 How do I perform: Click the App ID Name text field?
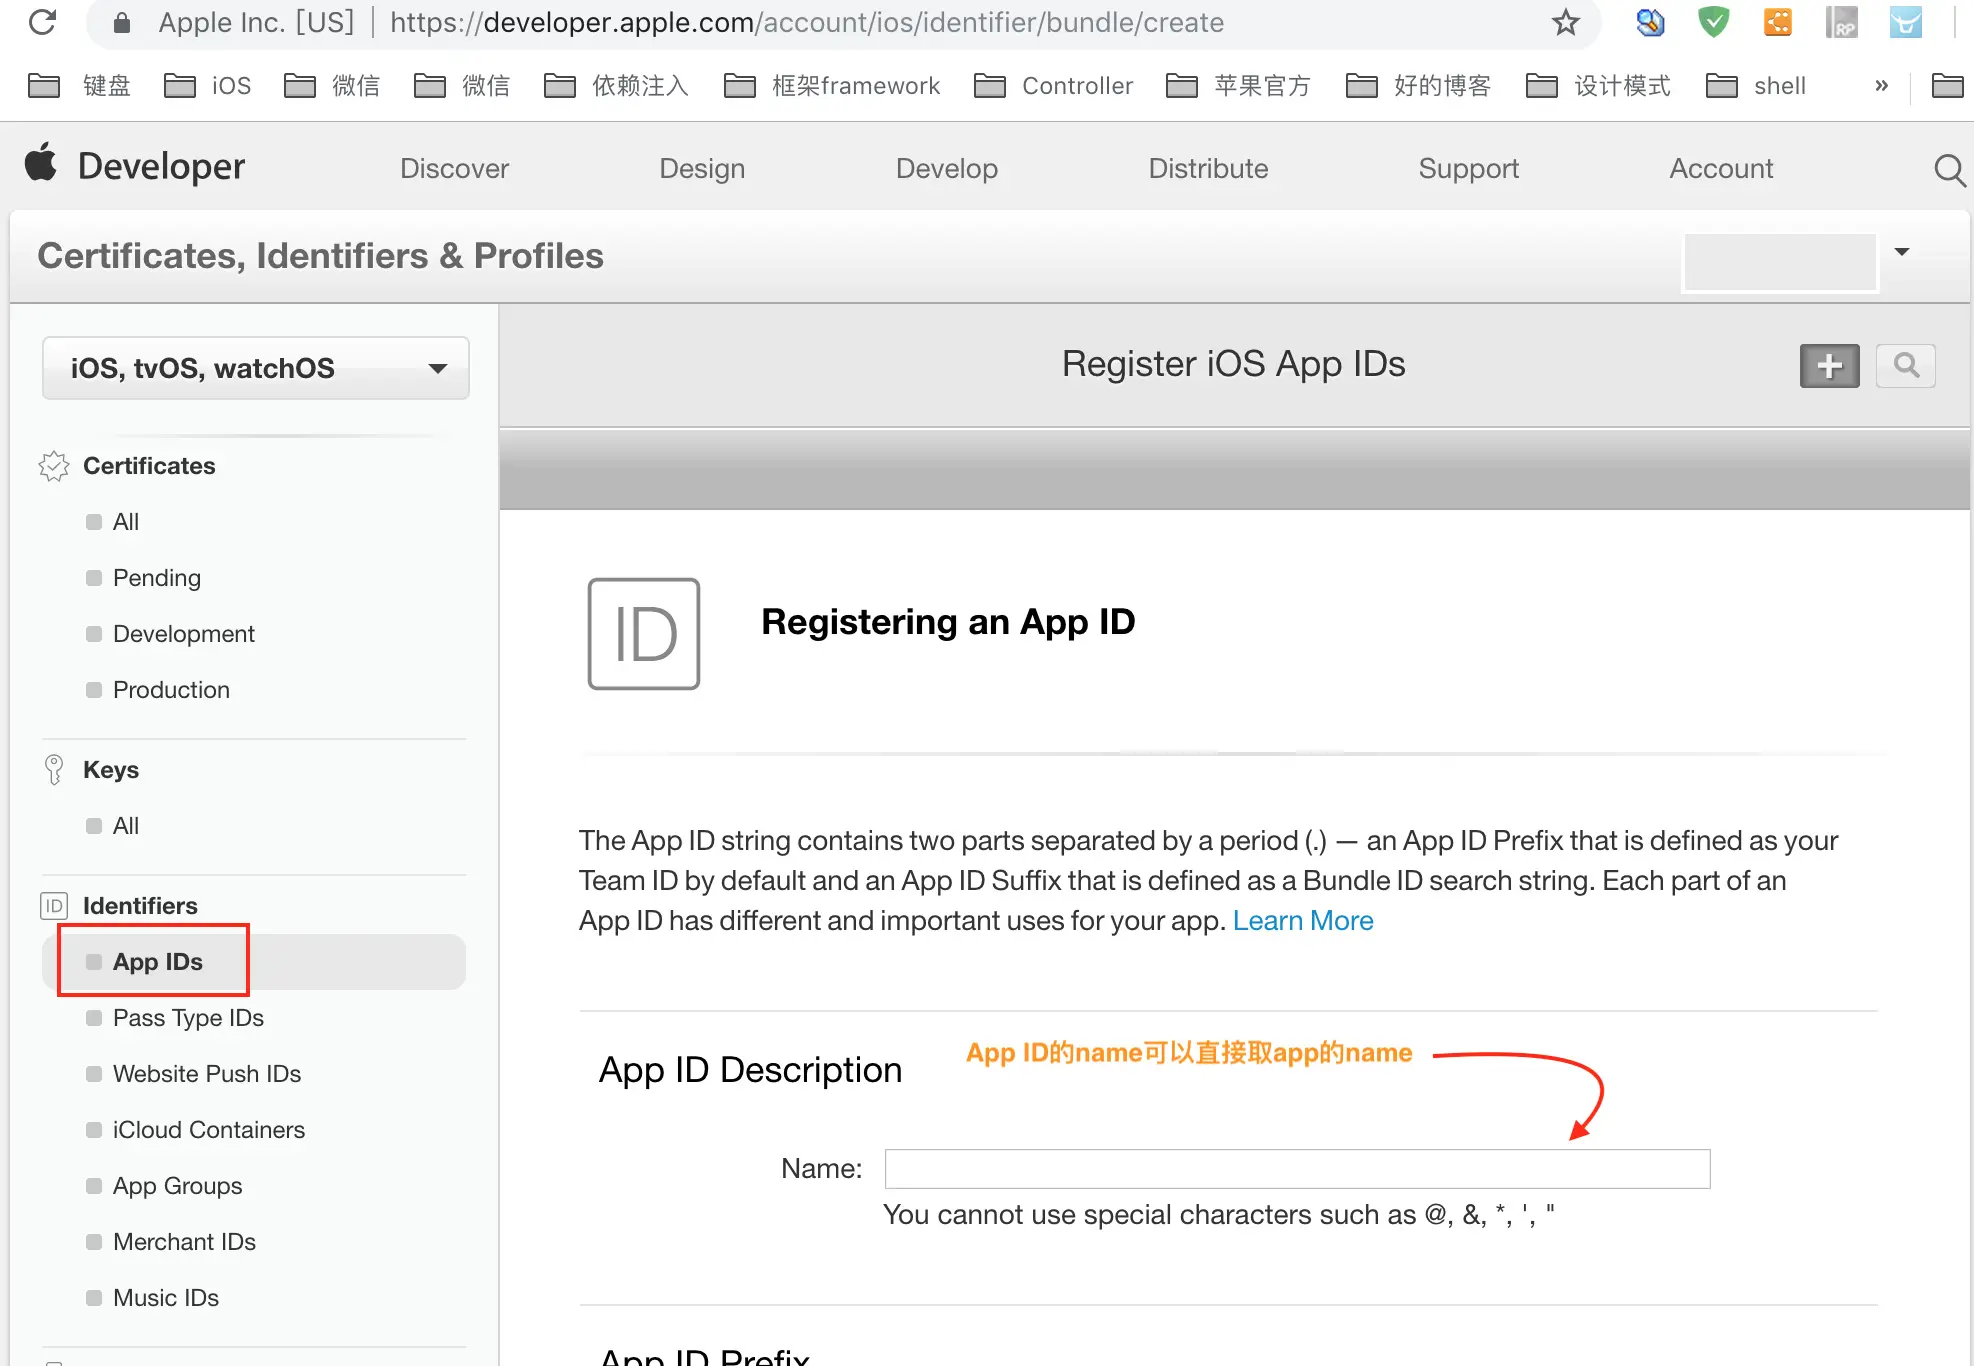(1297, 1168)
